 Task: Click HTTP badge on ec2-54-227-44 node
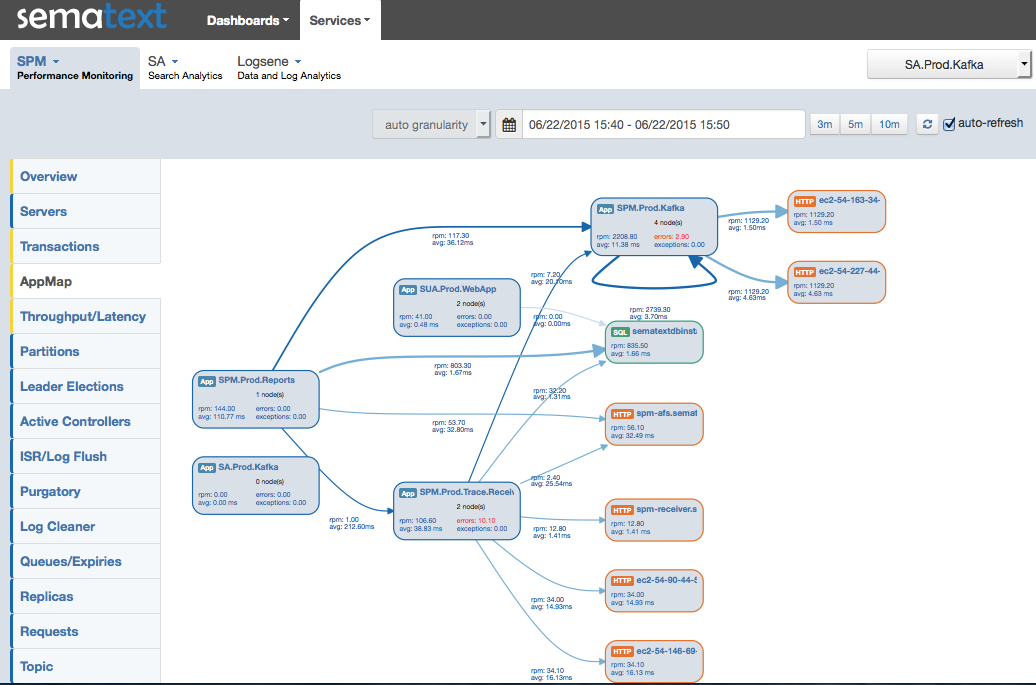tap(804, 272)
